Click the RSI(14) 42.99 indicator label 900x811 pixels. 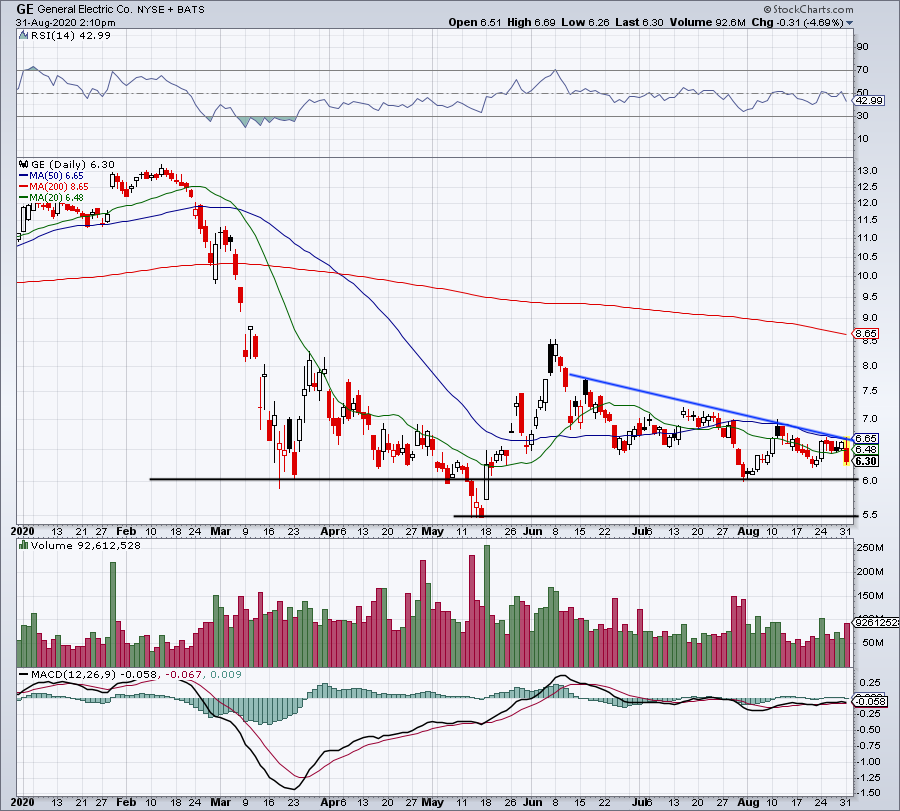[x=71, y=36]
